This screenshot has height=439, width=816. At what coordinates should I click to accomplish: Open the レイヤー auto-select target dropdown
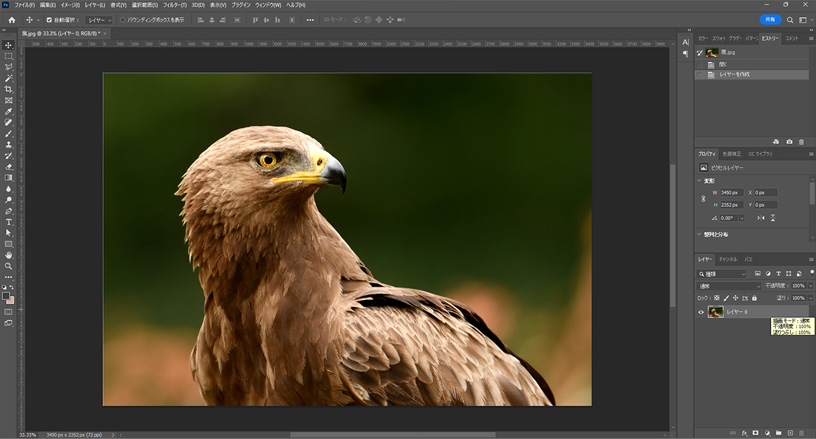98,20
